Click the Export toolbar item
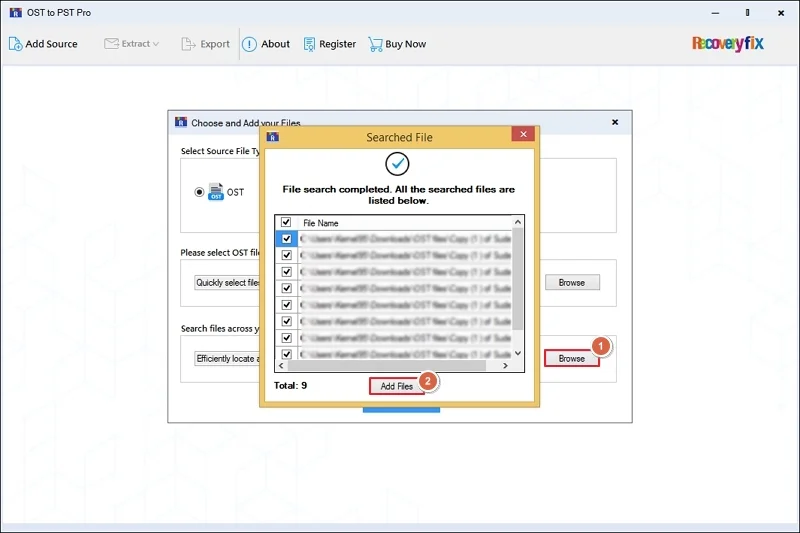This screenshot has height=533, width=800. pos(206,44)
